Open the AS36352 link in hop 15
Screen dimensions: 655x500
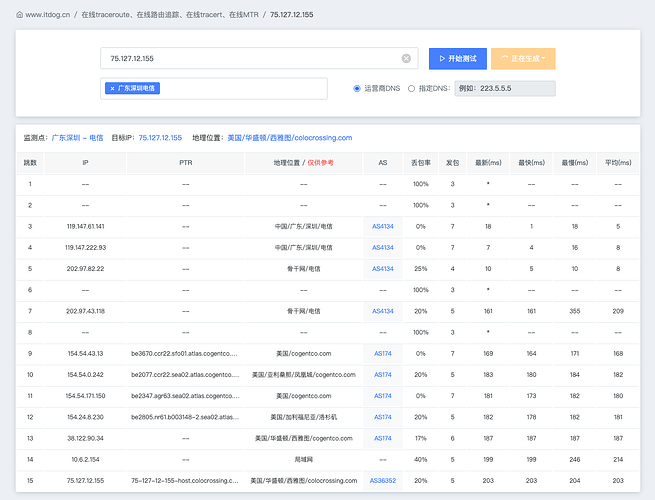383,481
